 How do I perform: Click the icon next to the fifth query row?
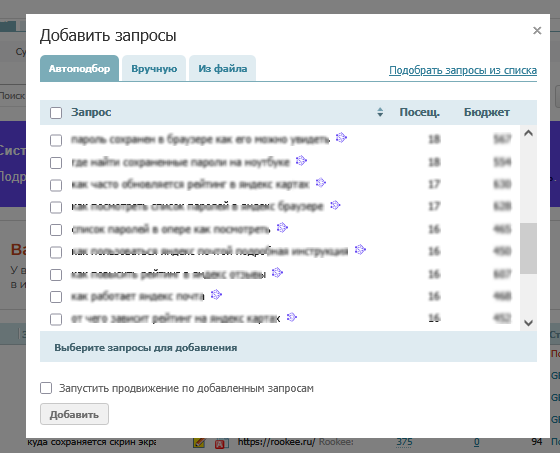pyautogui.click(x=282, y=228)
